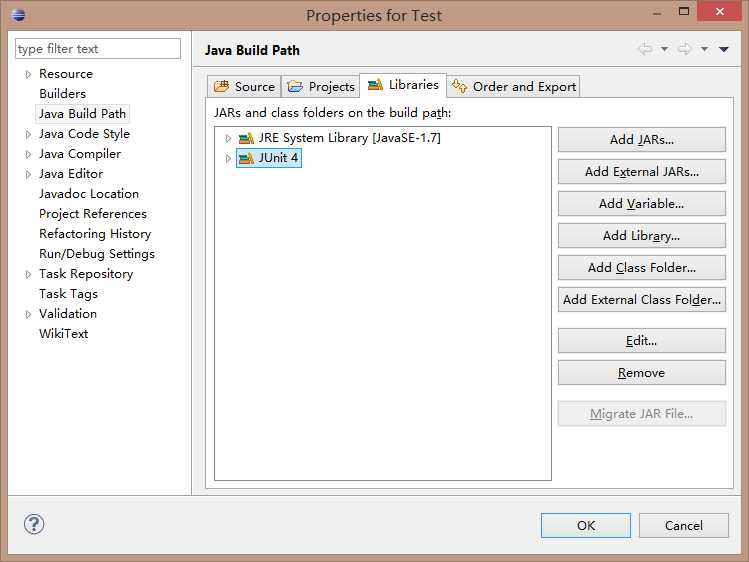Expand the Java Code Style node

(x=28, y=134)
